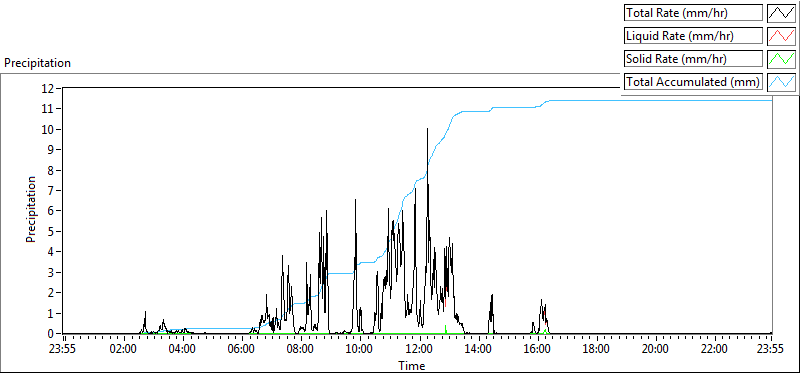This screenshot has width=800, height=373.
Task: Click the Precipitation chart title
Action: (37, 63)
